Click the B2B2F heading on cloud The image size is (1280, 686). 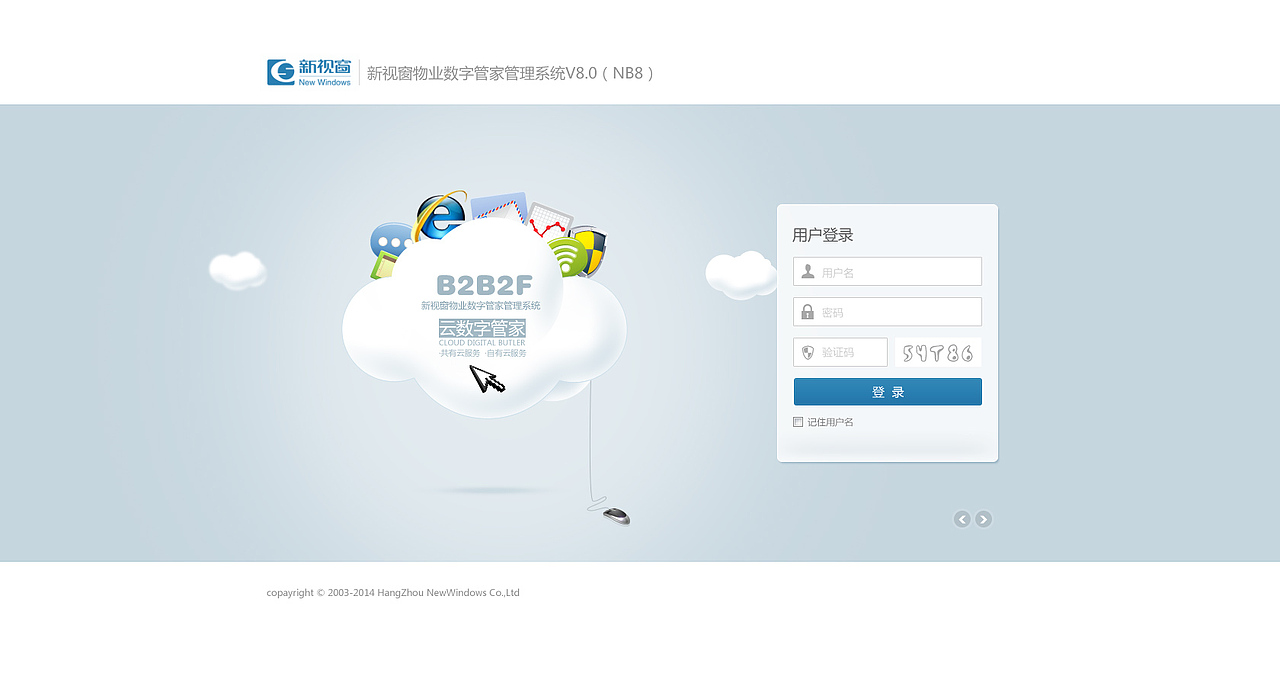pos(485,285)
